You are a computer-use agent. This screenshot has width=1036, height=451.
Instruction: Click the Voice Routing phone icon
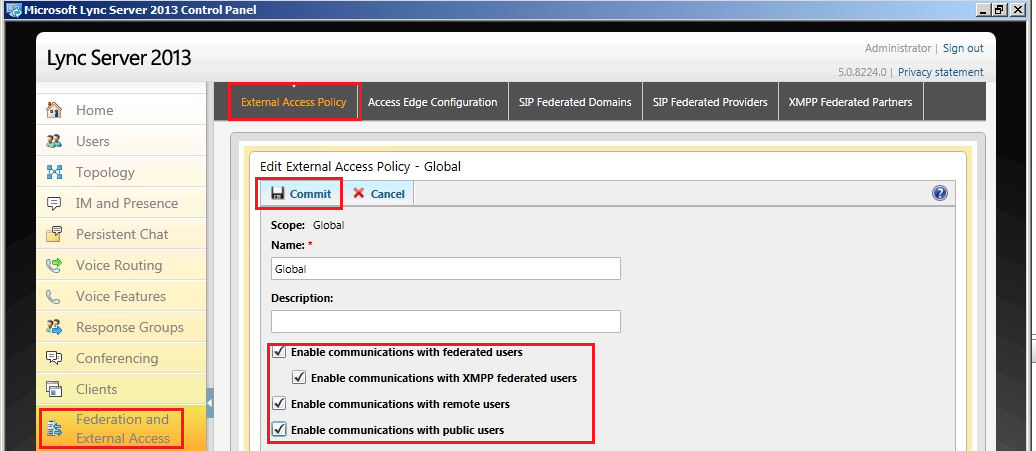click(54, 265)
